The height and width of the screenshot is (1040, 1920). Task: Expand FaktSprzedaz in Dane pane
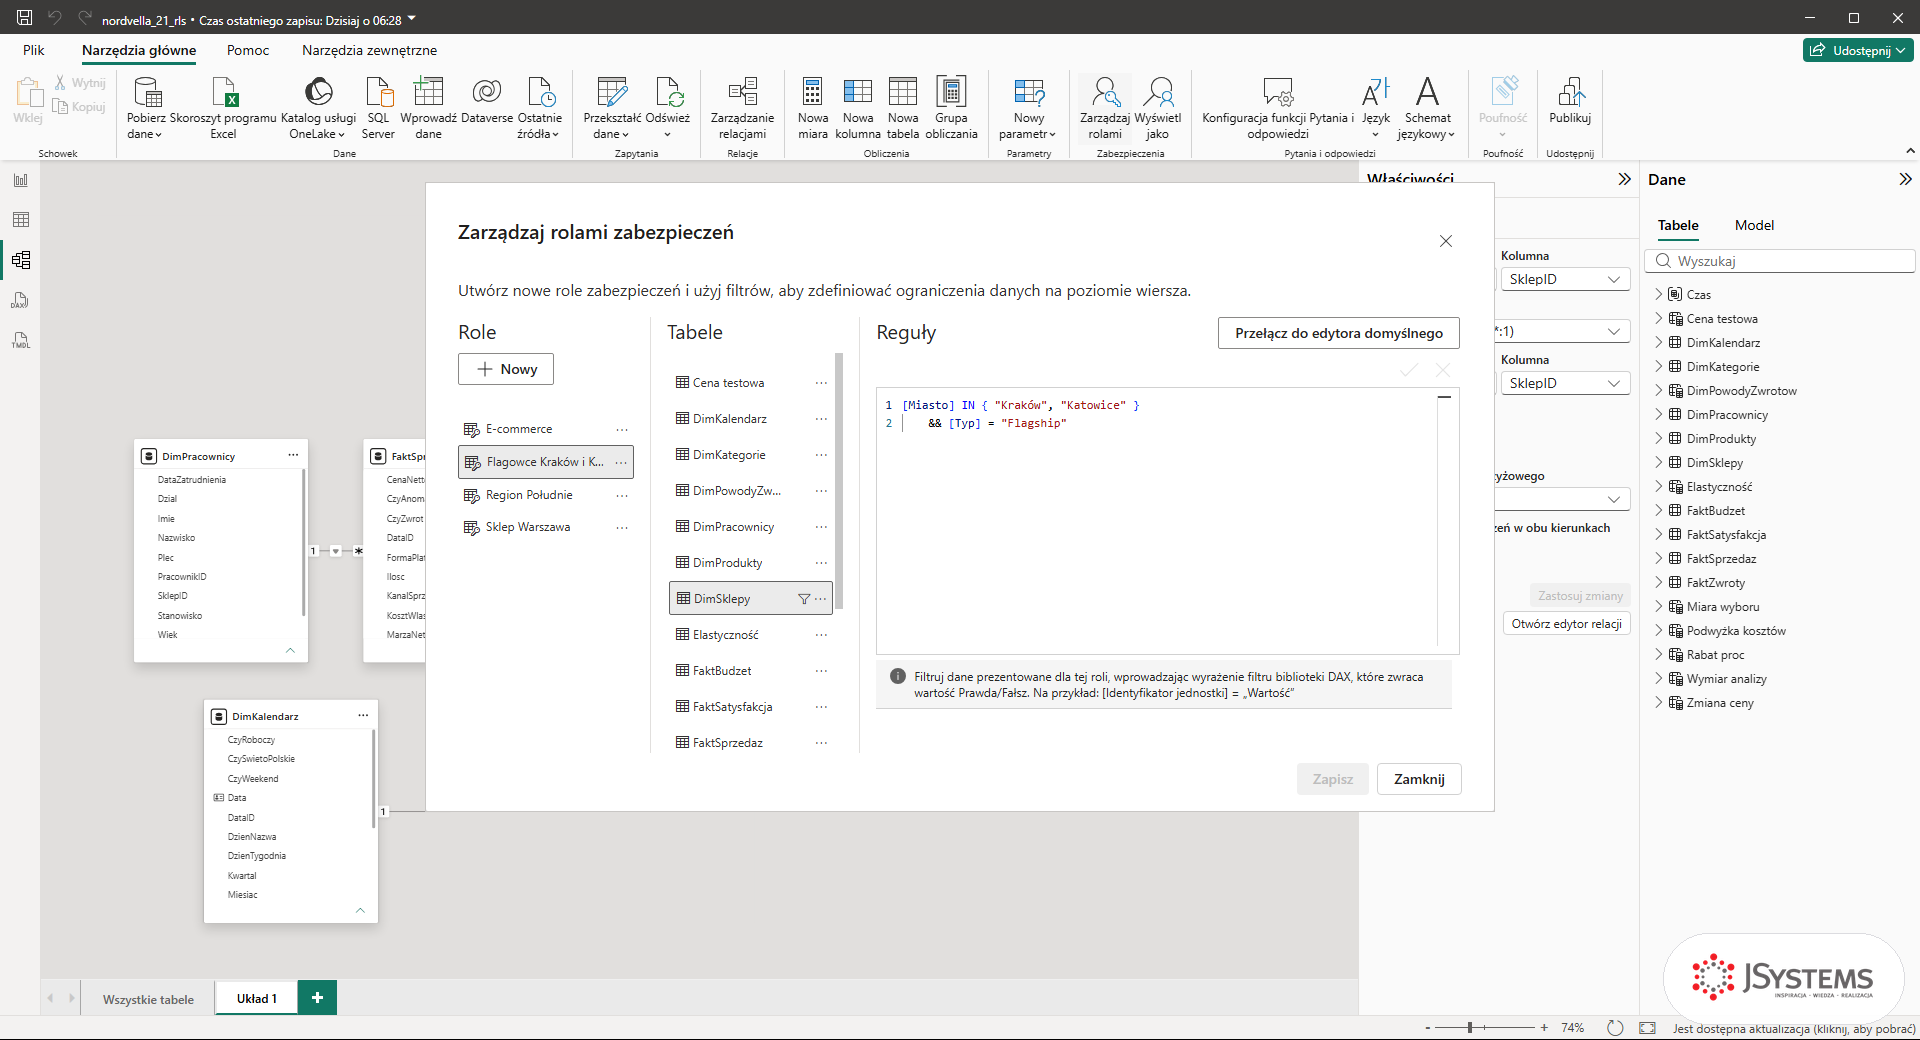click(x=1659, y=558)
